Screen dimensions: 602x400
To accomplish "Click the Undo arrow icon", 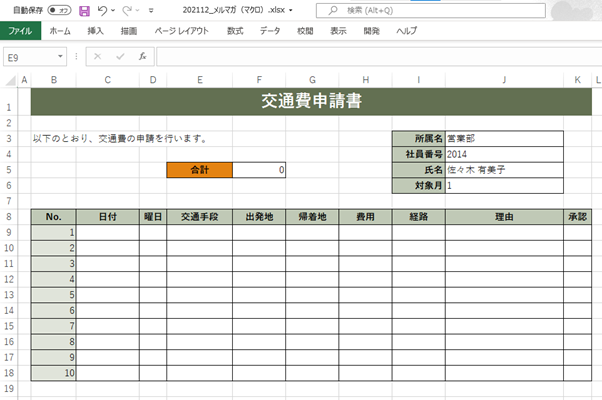I will [102, 10].
